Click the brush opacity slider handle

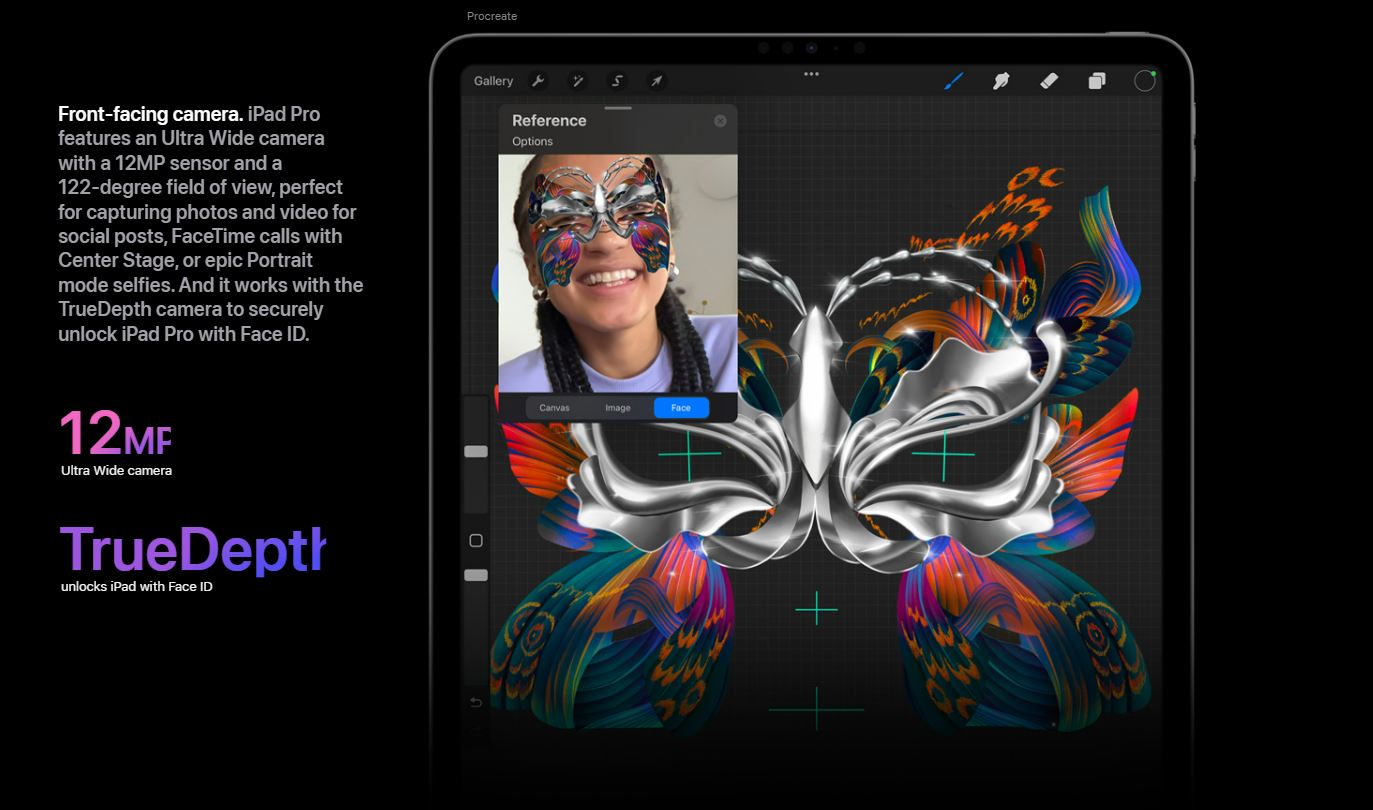[476, 575]
